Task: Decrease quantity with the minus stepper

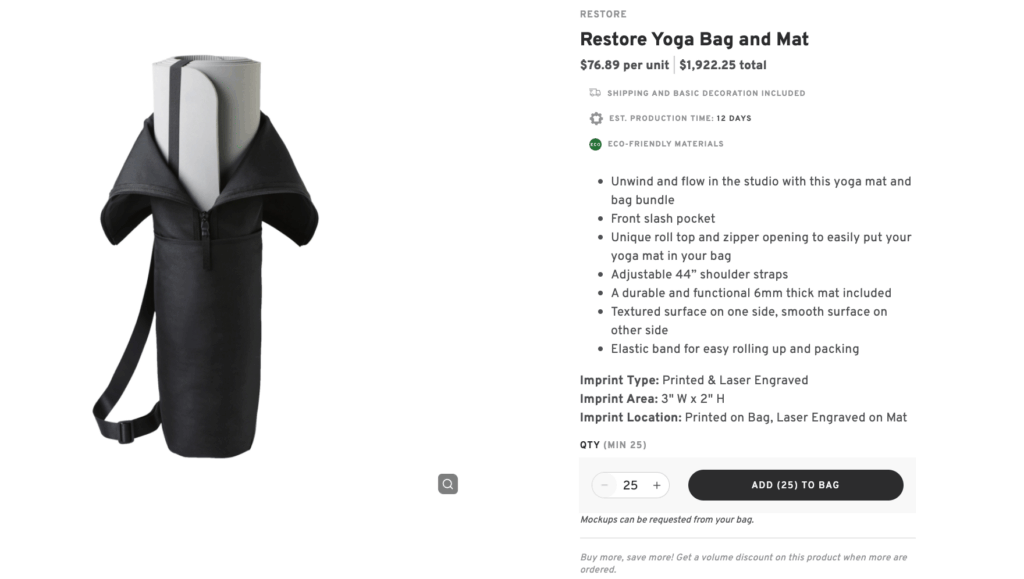Action: coord(604,485)
